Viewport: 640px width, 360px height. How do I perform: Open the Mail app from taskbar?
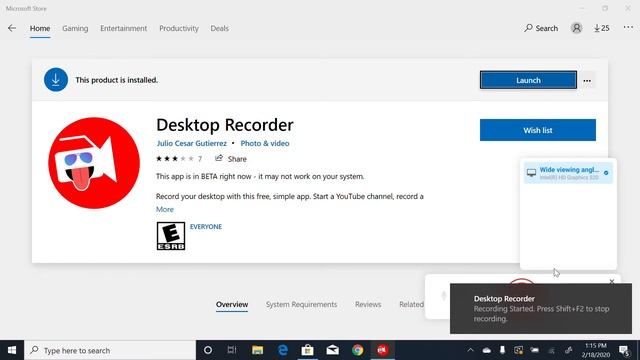pyautogui.click(x=333, y=350)
